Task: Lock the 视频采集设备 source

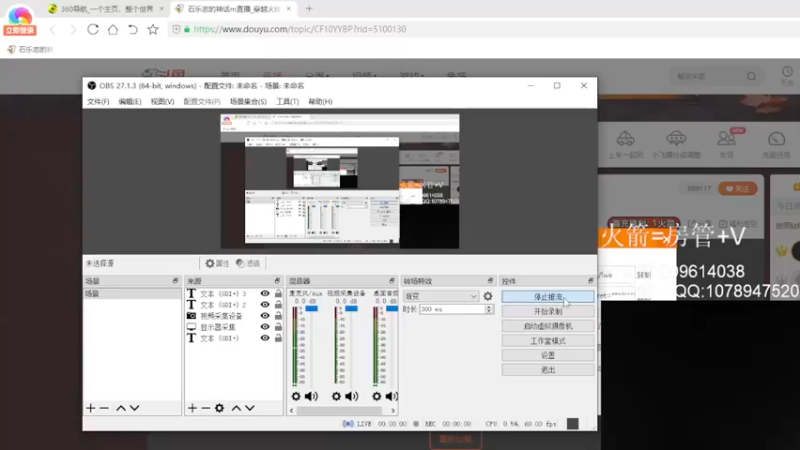Action: (x=278, y=316)
